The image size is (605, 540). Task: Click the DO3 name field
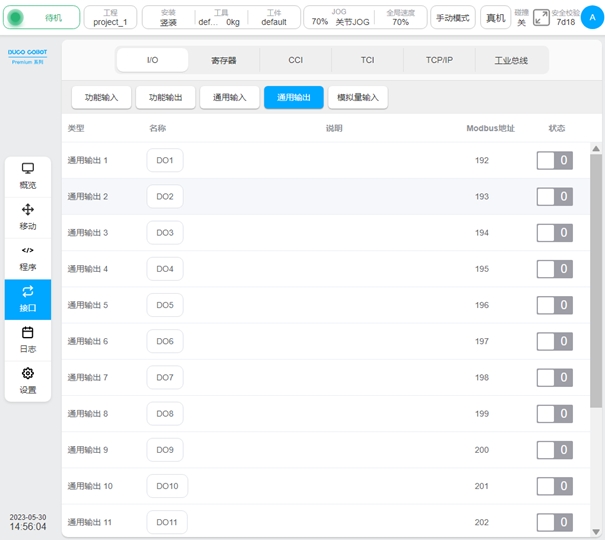[165, 233]
